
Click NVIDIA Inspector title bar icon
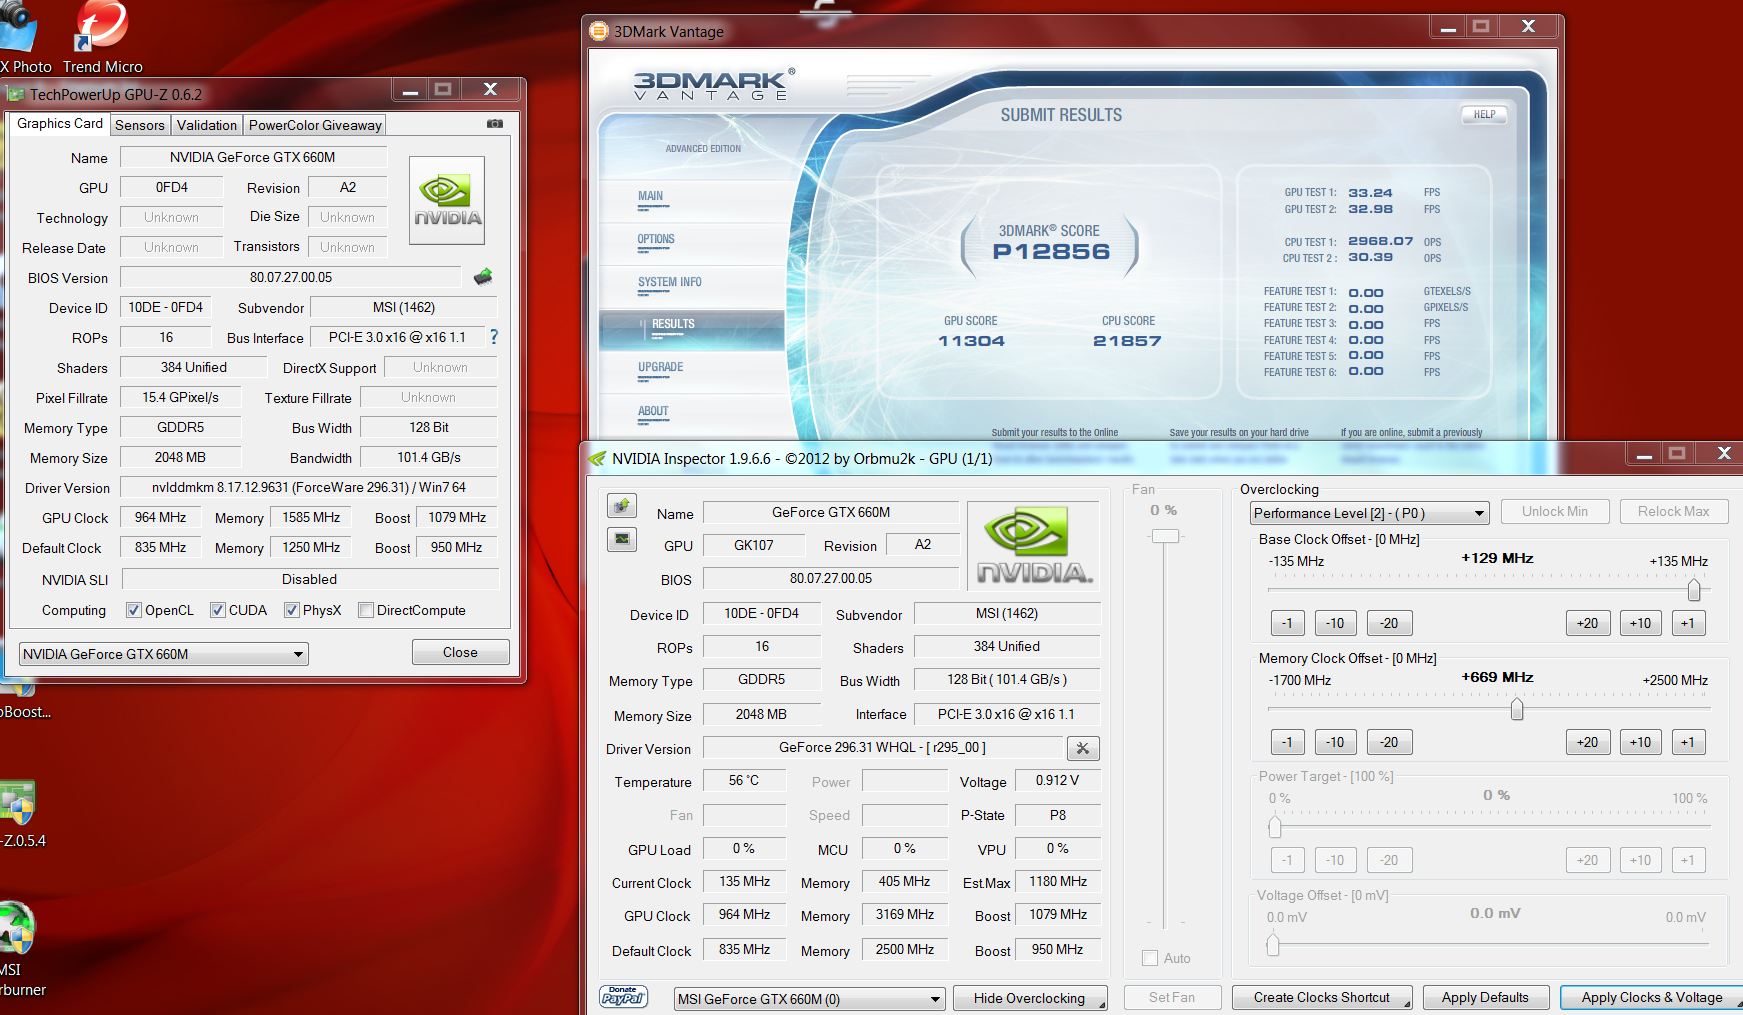pyautogui.click(x=597, y=459)
